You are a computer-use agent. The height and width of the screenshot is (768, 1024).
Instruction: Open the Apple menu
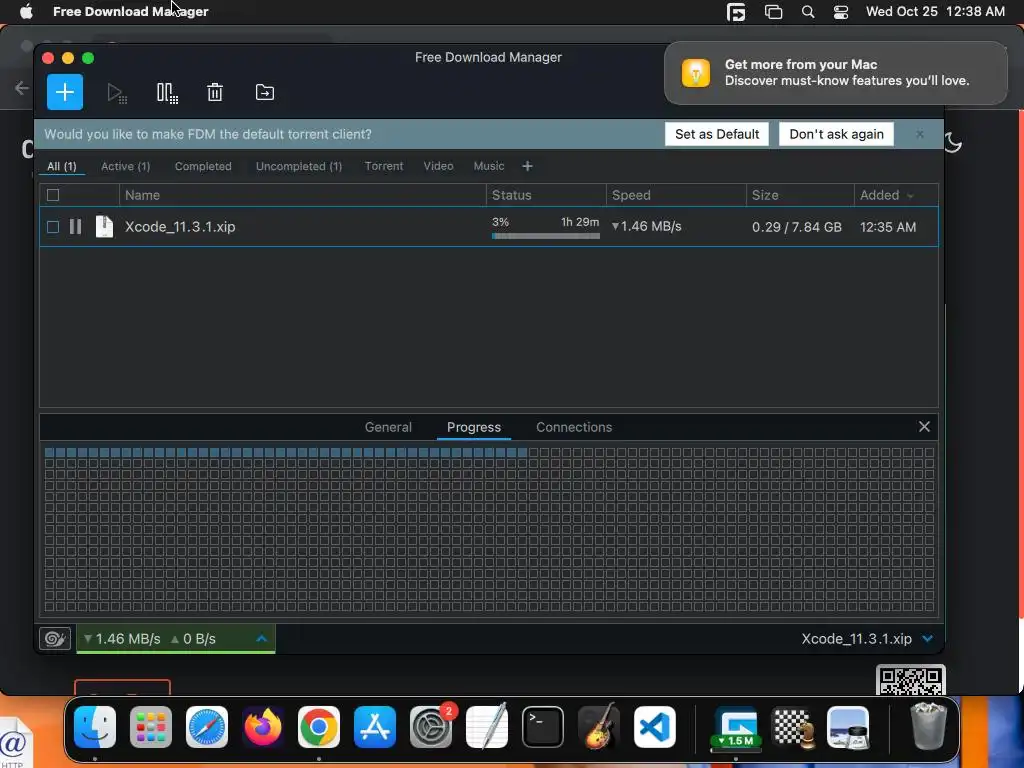point(26,11)
